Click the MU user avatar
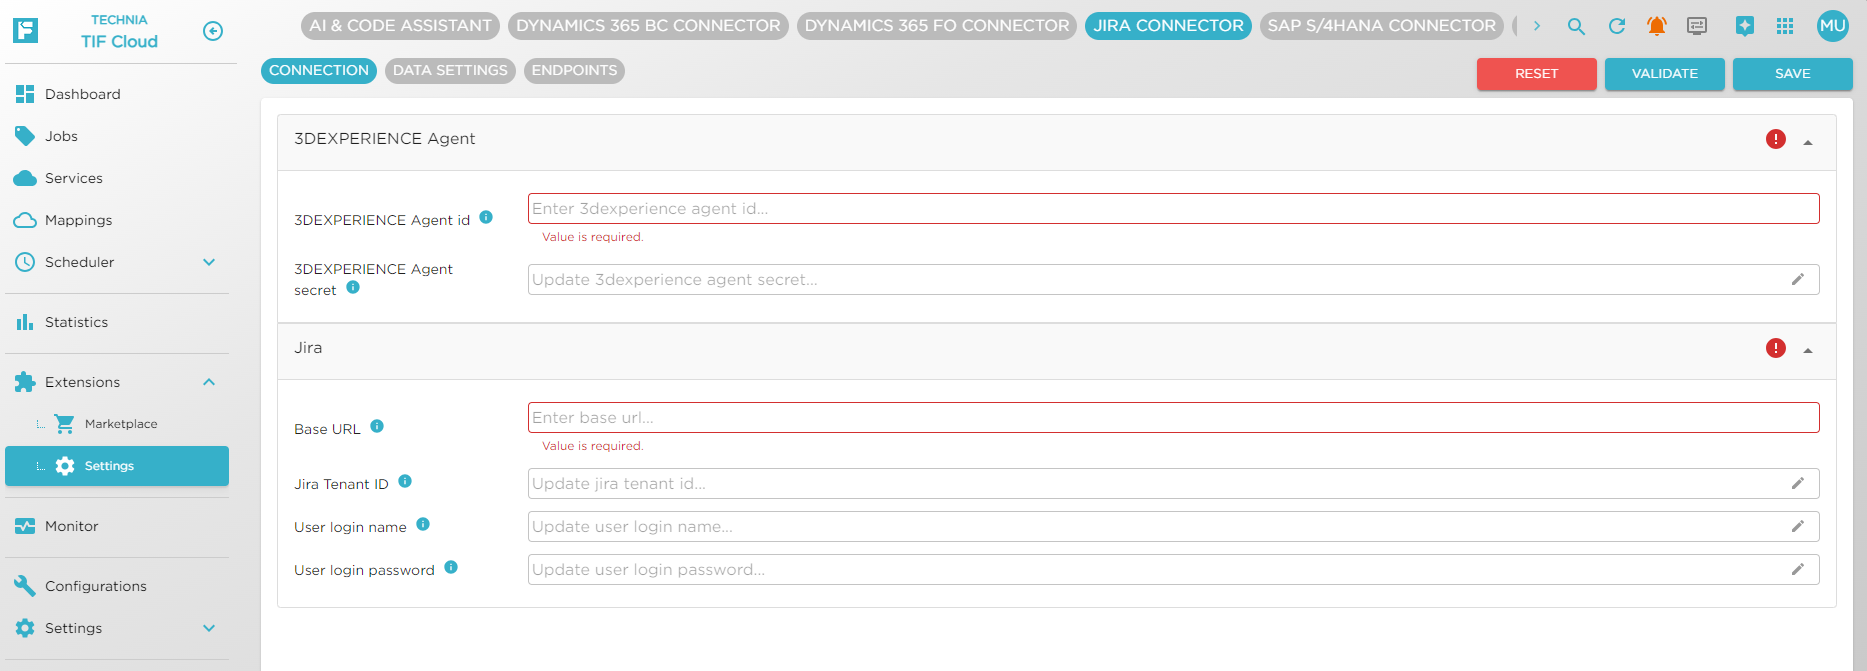1867x671 pixels. (1832, 27)
